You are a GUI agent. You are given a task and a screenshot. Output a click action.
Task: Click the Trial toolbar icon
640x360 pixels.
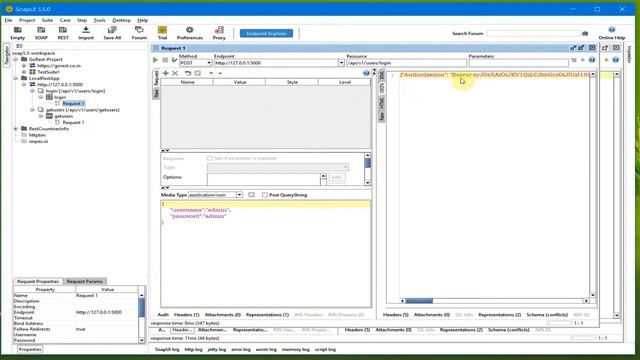coord(162,33)
